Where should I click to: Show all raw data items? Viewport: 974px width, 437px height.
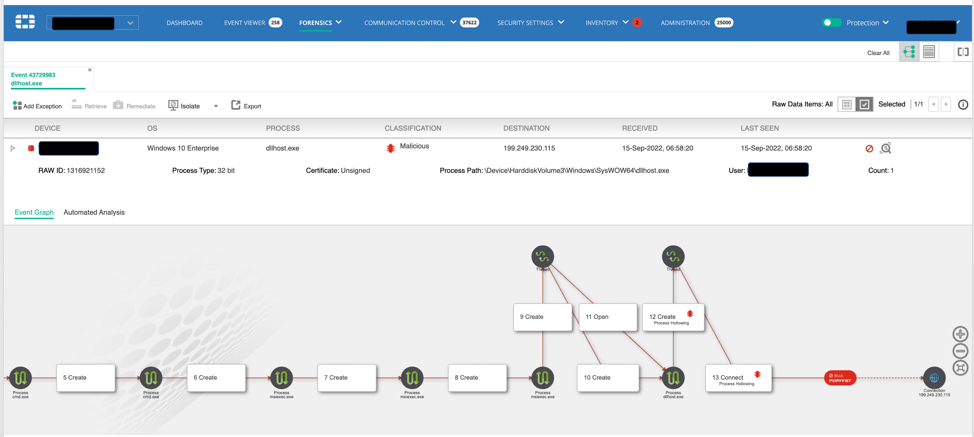tap(846, 104)
